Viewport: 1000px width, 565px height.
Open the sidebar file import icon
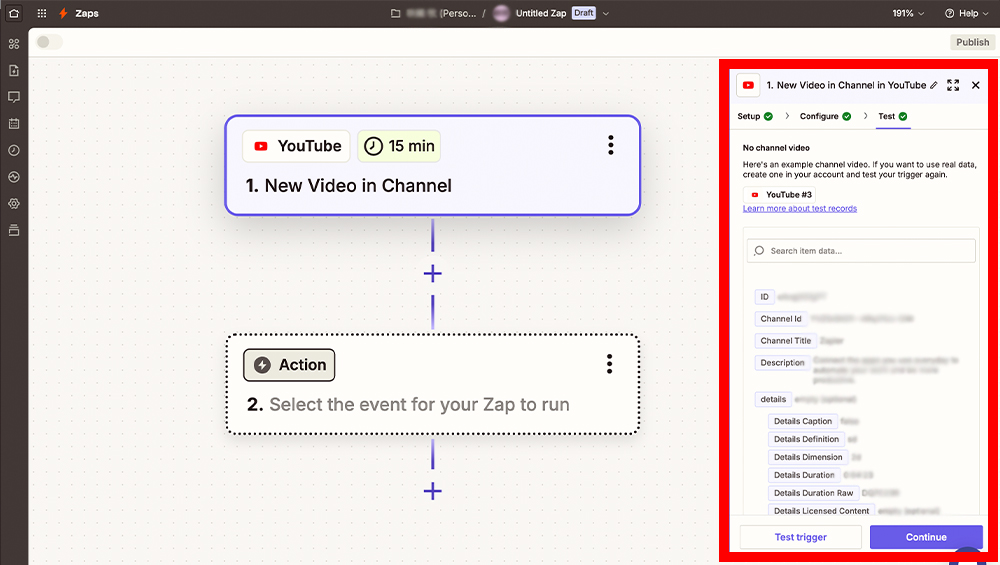pos(14,71)
